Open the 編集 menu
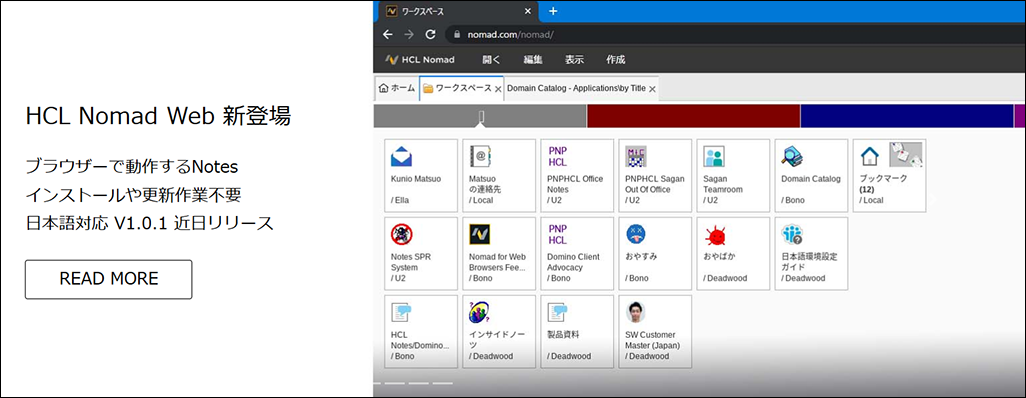The image size is (1026, 398). (x=533, y=60)
